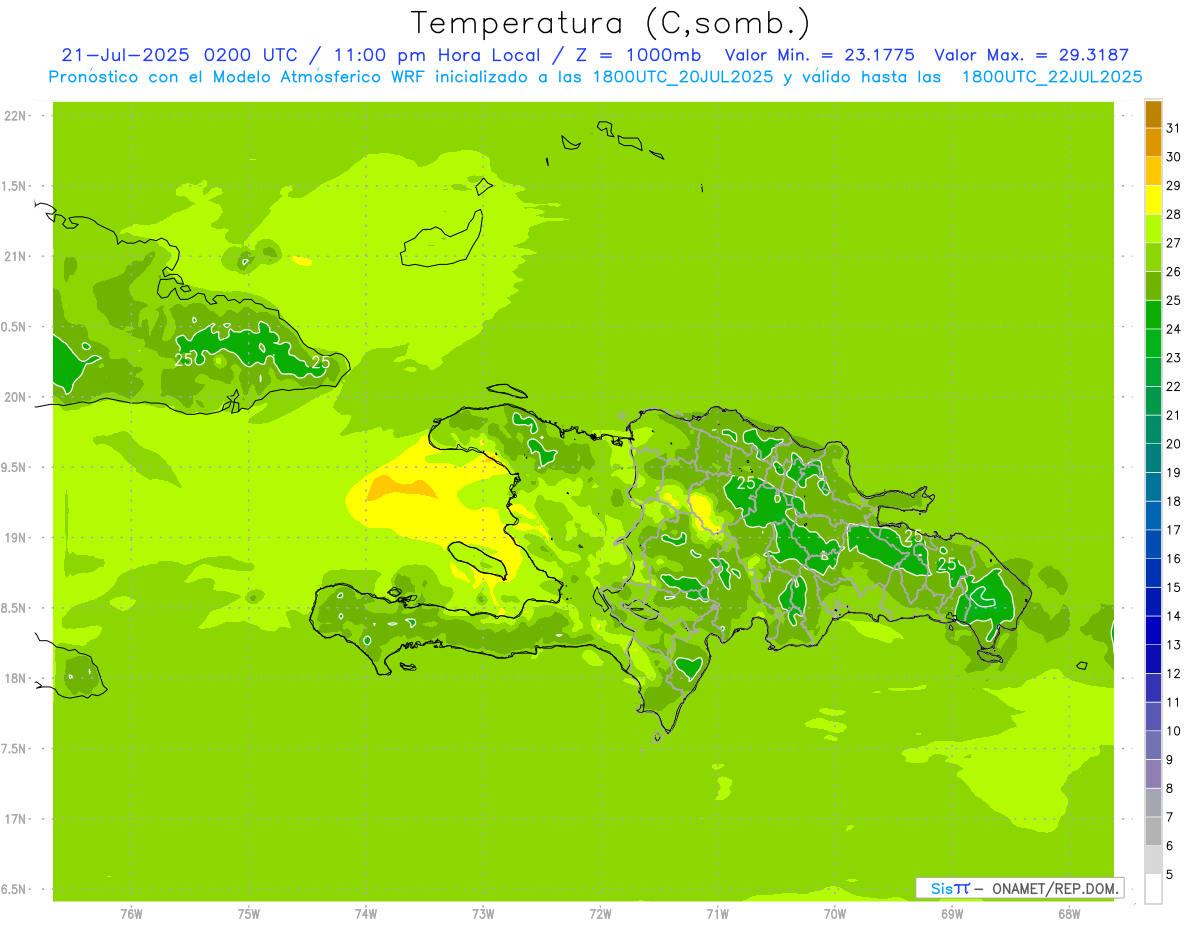Image resolution: width=1200 pixels, height=927 pixels.
Task: Select the date text 21-Jul-2025 0200 UTC
Action: (x=179, y=55)
